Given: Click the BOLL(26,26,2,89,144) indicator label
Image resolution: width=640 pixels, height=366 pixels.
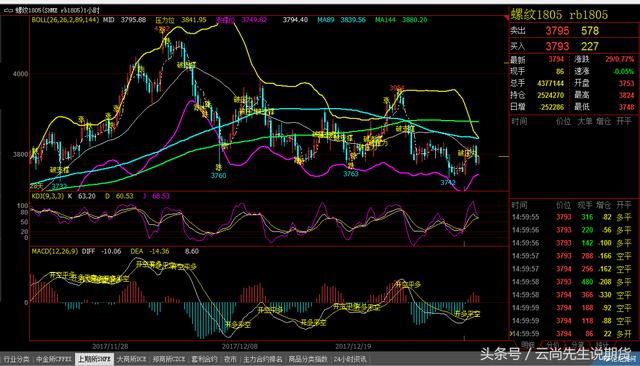Looking at the screenshot, I should (x=65, y=20).
